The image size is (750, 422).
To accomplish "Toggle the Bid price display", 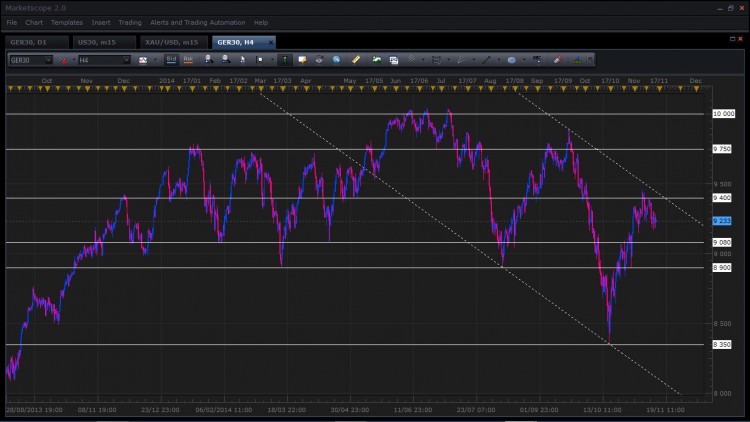I will point(171,60).
